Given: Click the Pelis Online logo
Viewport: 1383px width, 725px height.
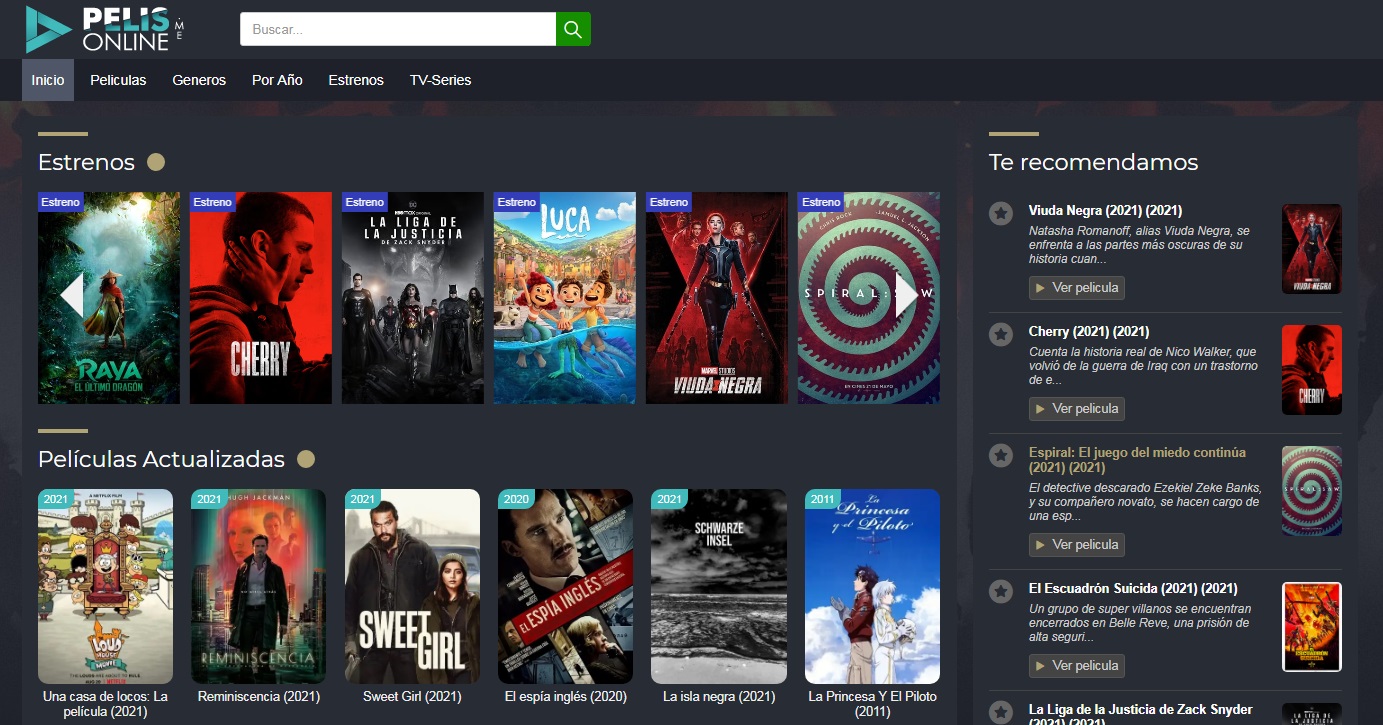Looking at the screenshot, I should (x=105, y=29).
